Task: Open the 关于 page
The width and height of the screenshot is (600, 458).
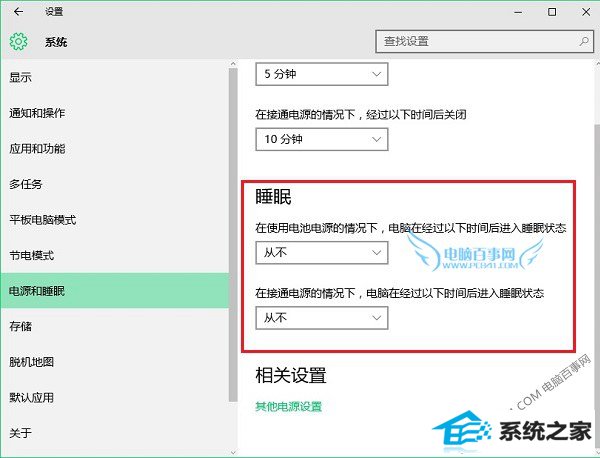Action: (x=21, y=433)
